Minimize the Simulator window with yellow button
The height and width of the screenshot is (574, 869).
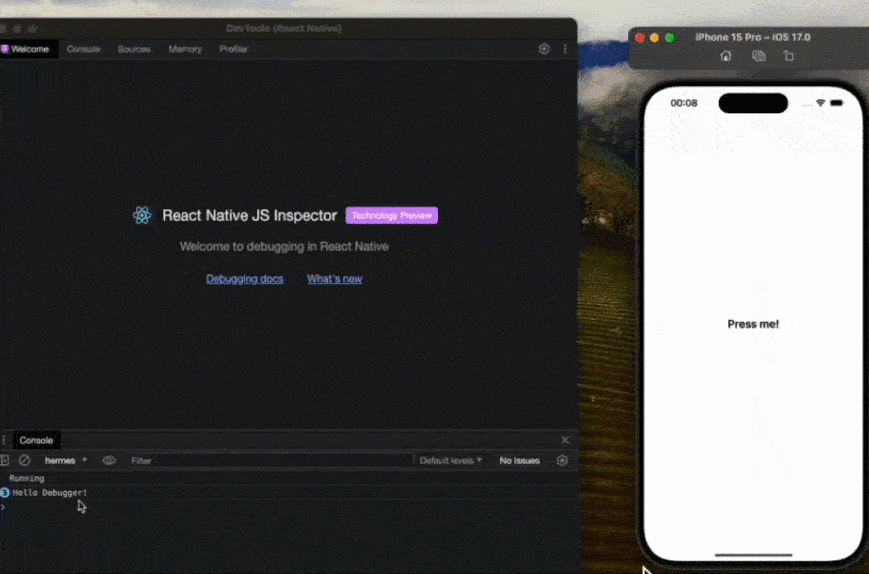click(654, 38)
